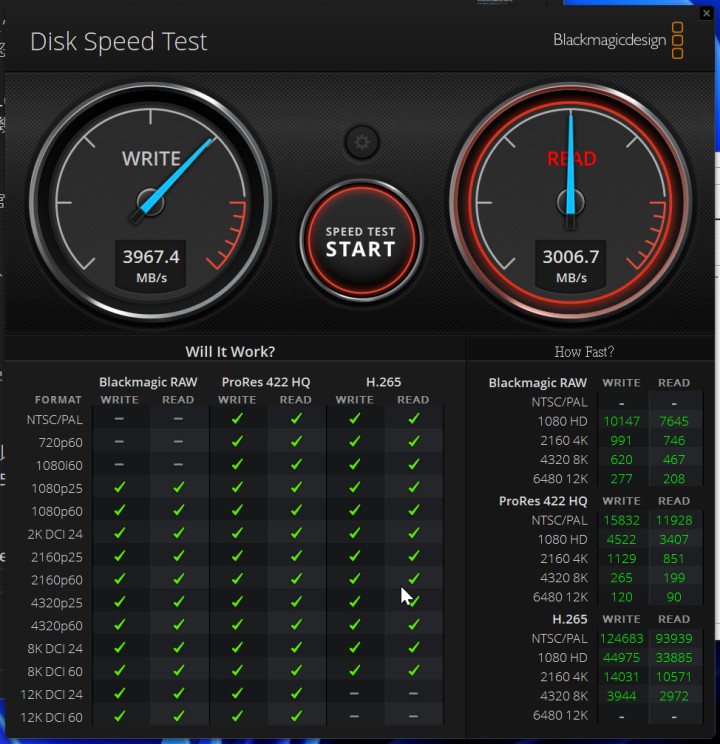Click the Disk Speed Test title

pos(119,42)
